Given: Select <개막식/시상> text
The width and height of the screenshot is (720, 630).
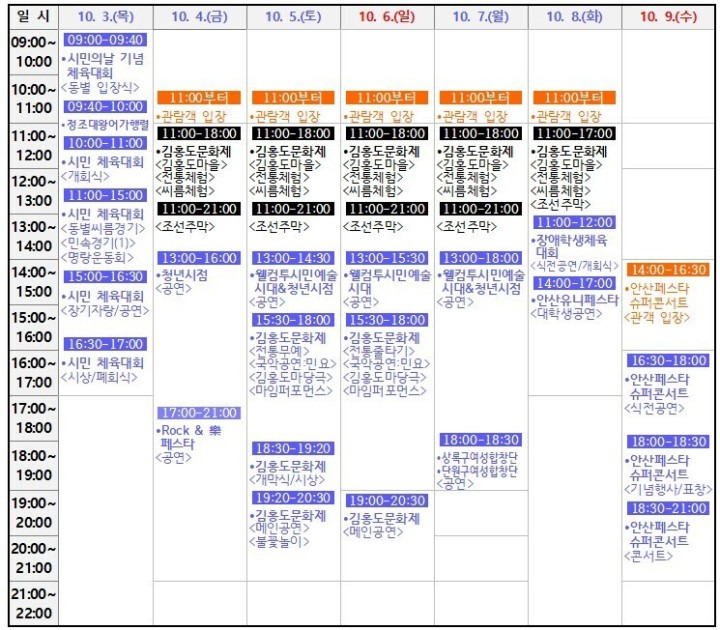Looking at the screenshot, I should pyautogui.click(x=287, y=480).
